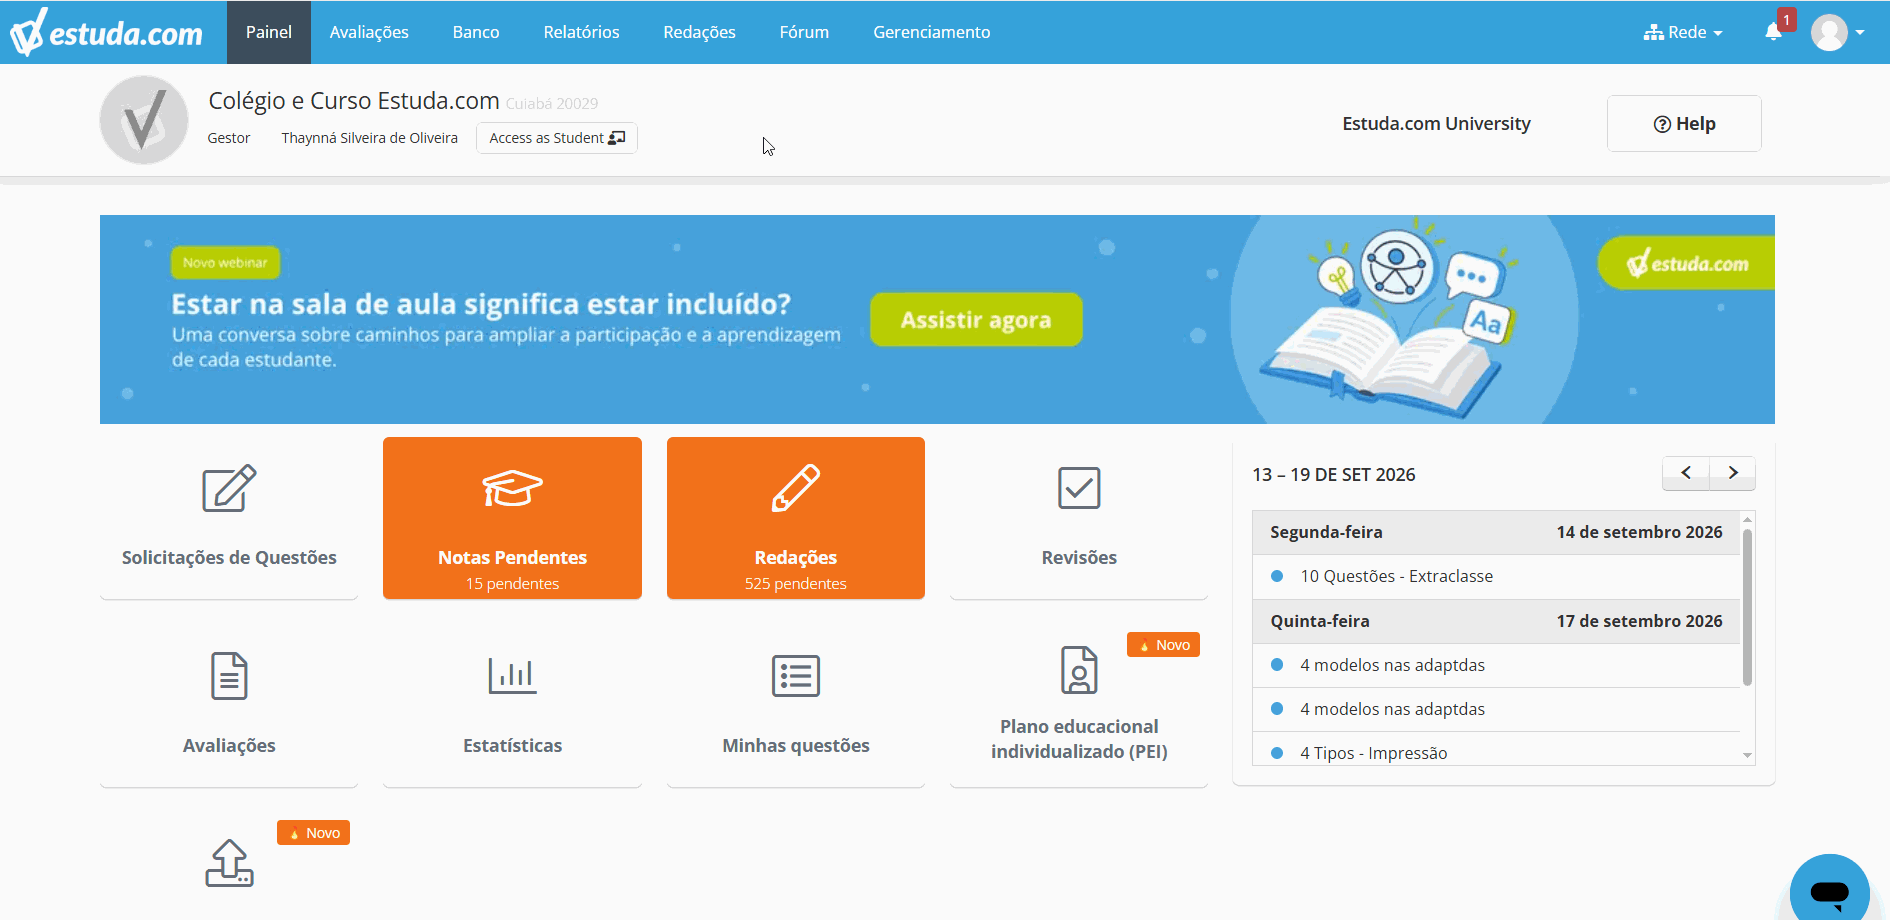Open the Relatórios menu

click(582, 32)
